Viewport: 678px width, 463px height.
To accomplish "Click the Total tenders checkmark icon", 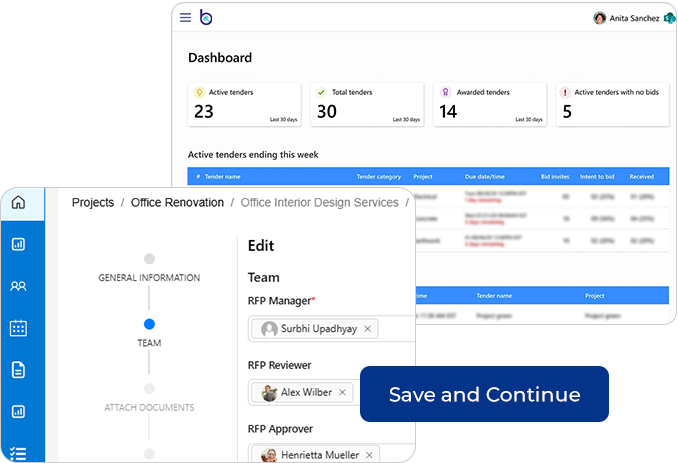I will click(321, 92).
